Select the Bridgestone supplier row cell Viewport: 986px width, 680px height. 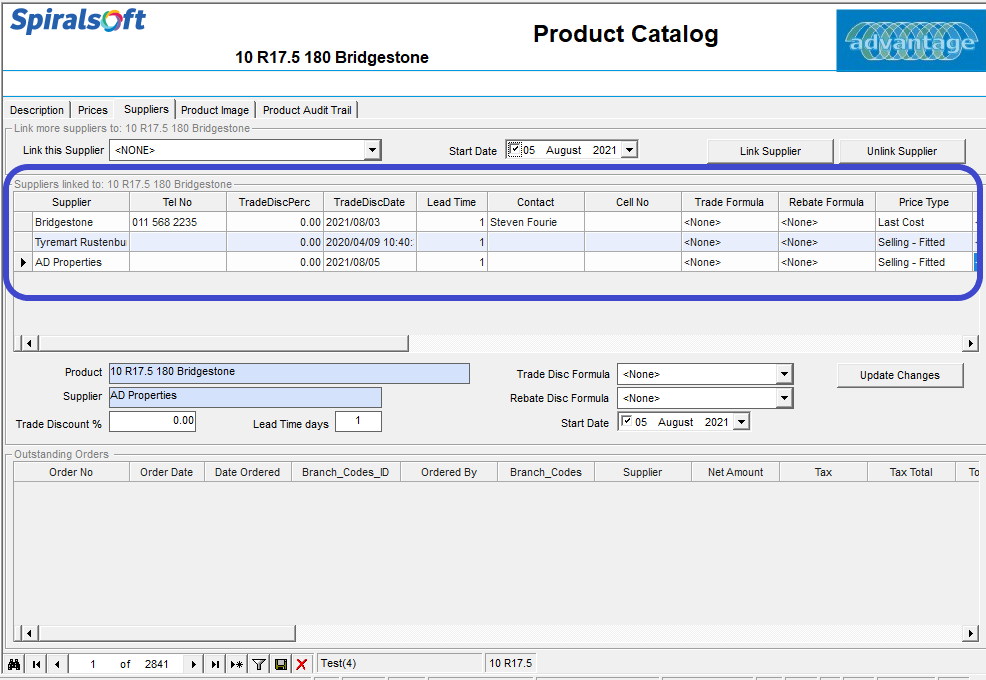pos(81,222)
